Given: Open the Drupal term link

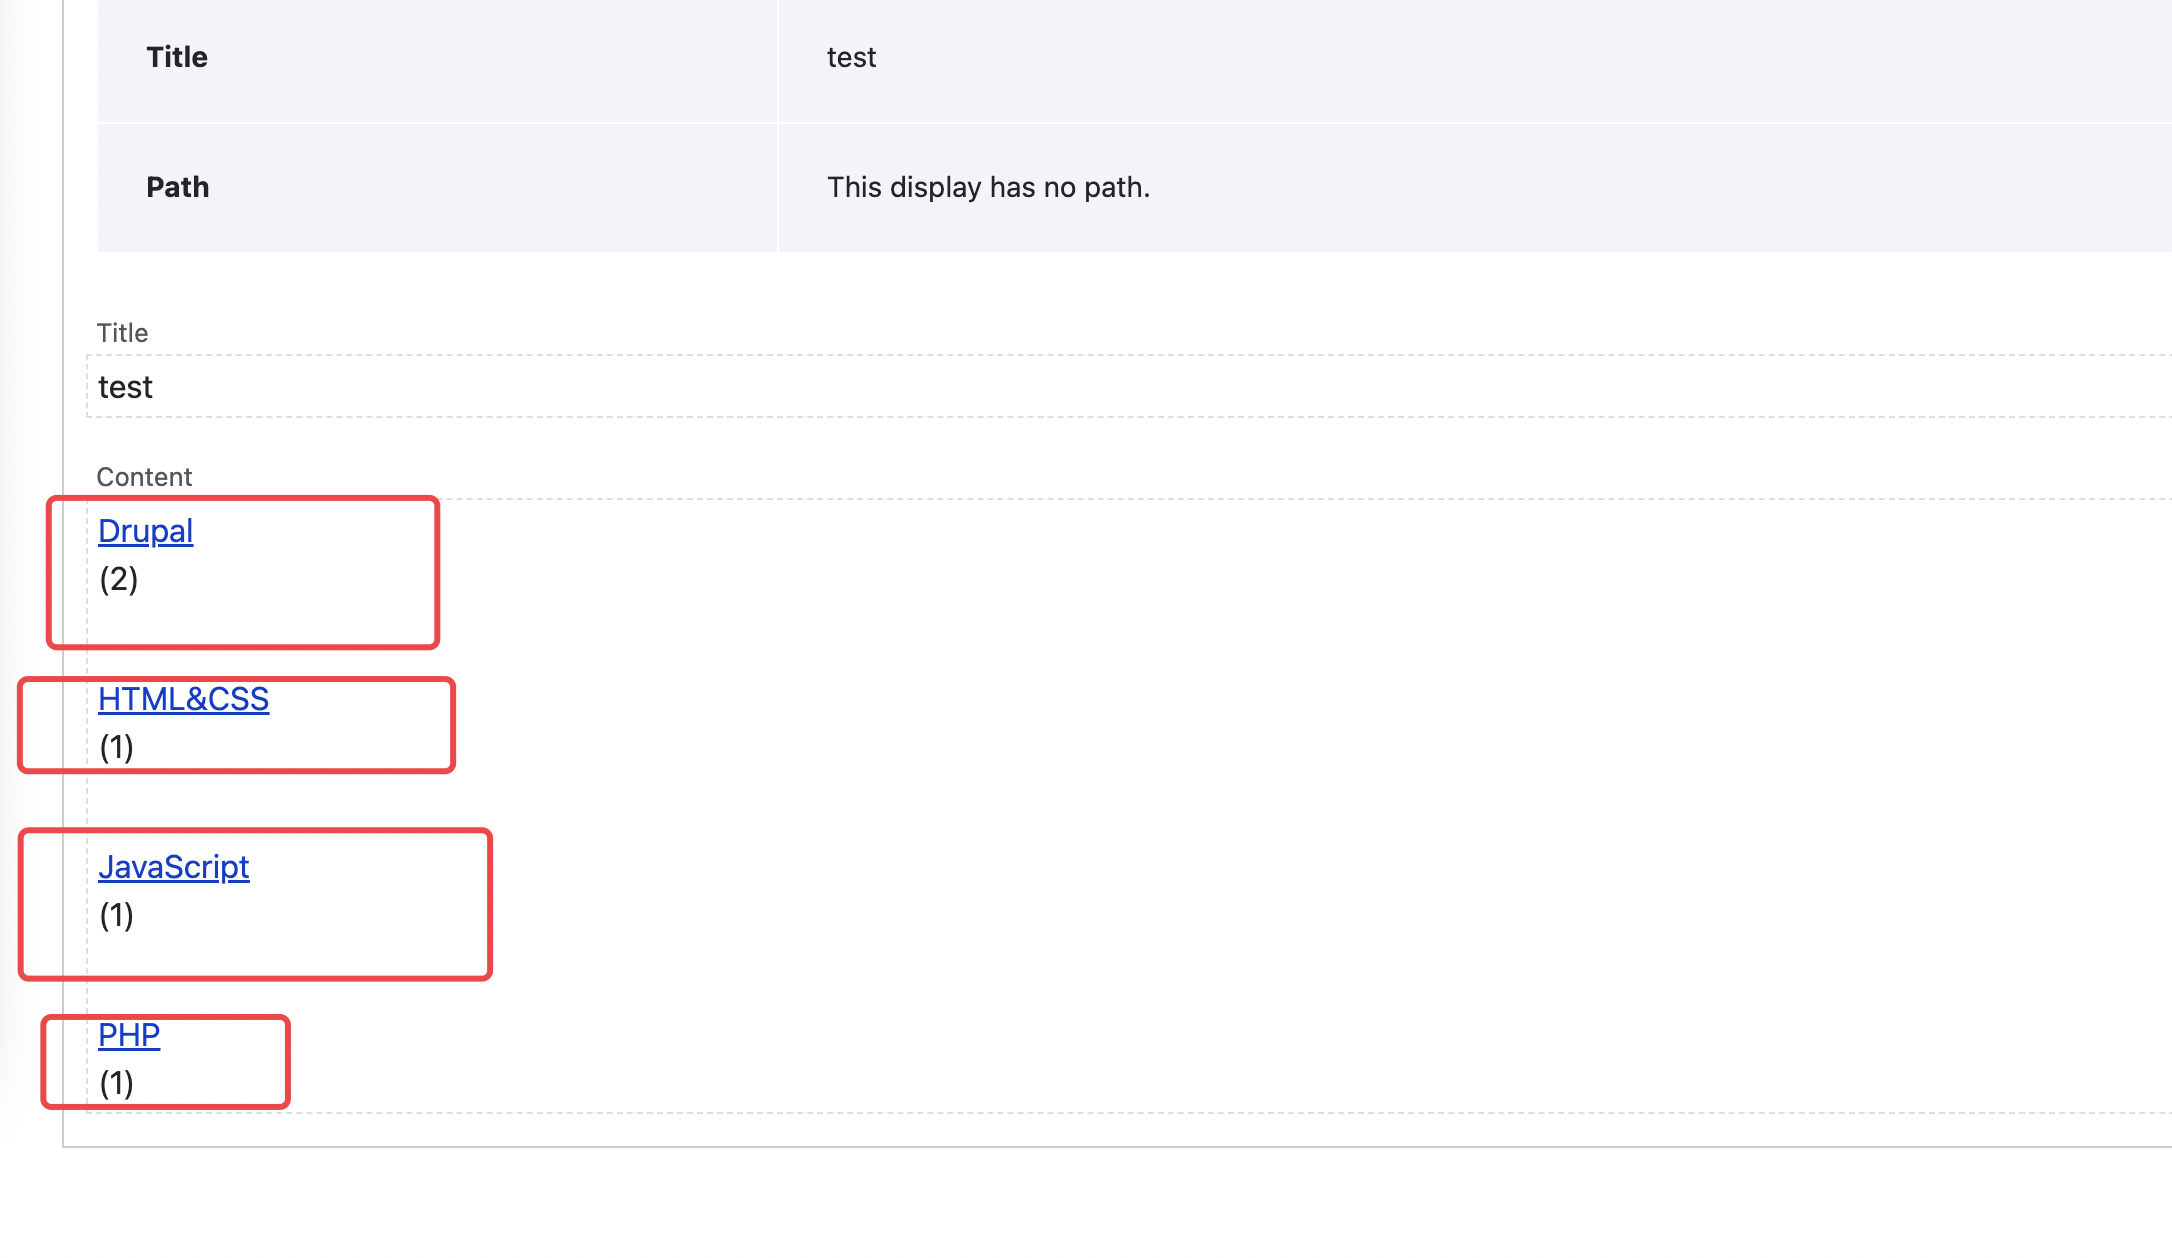Looking at the screenshot, I should coord(145,531).
